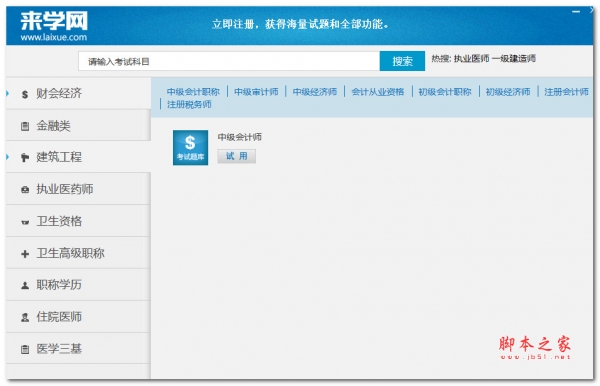Click the dollar icon beside 财会经济
This screenshot has height=386, width=600.
[x=25, y=94]
